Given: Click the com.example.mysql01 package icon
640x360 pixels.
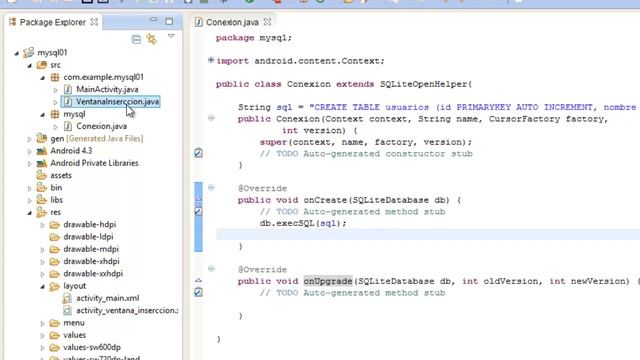Looking at the screenshot, I should [55, 77].
